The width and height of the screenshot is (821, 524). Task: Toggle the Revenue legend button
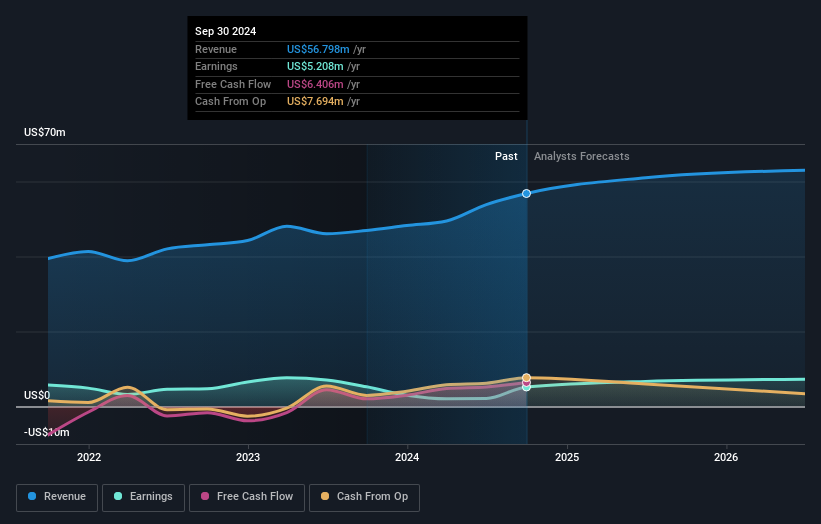coord(57,497)
